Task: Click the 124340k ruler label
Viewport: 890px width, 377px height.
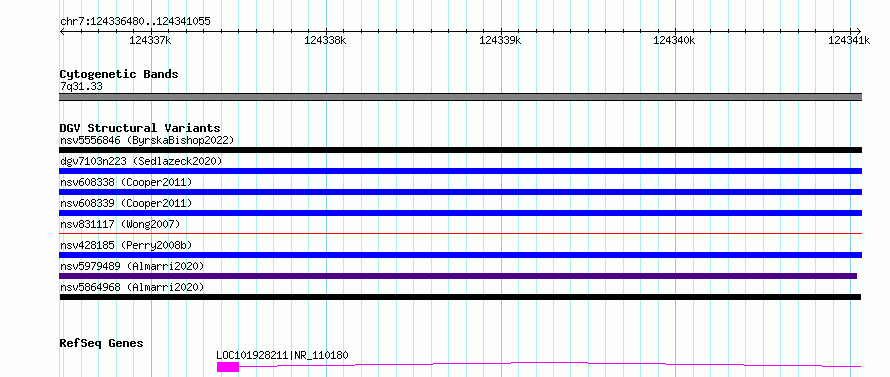Action: pos(674,40)
